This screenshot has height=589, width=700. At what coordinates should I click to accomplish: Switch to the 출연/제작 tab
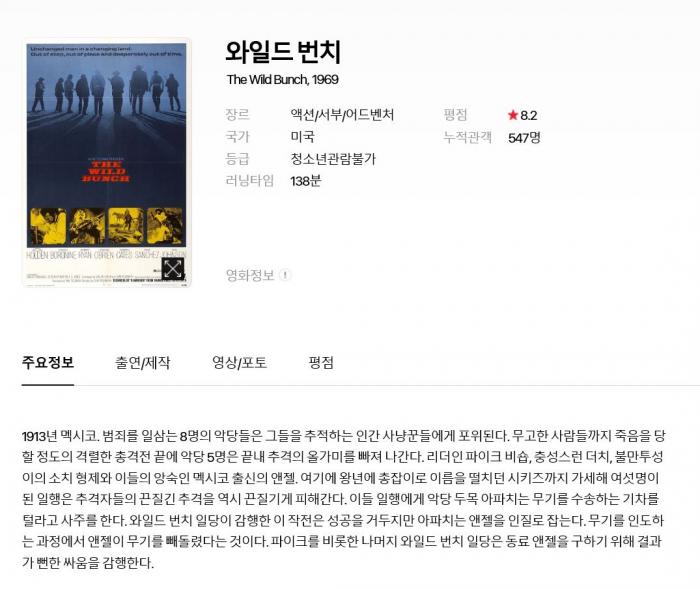143,362
